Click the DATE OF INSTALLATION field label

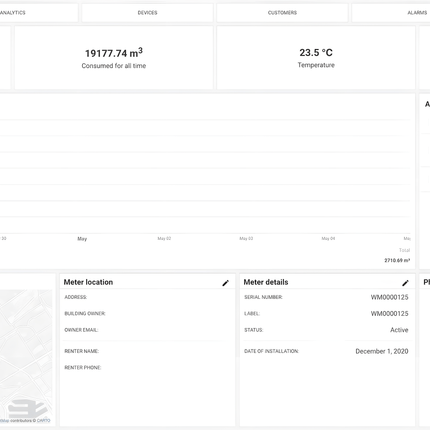271,351
